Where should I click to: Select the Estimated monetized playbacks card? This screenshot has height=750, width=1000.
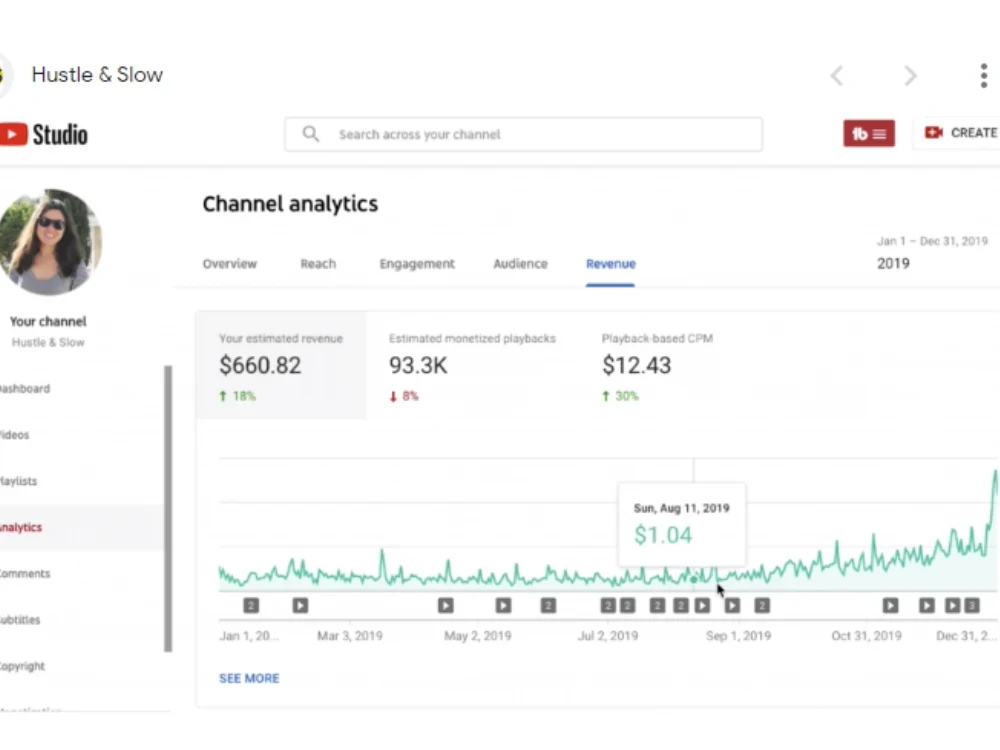[x=472, y=366]
